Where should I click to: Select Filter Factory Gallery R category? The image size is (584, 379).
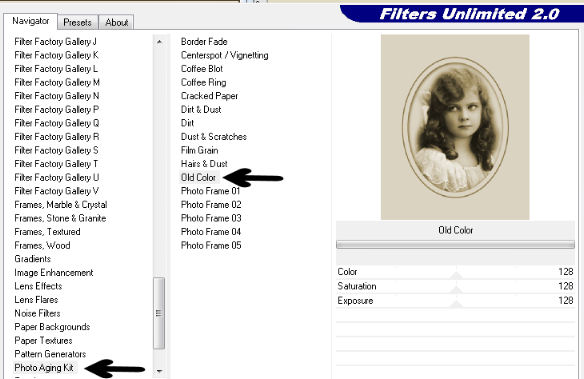(x=57, y=137)
